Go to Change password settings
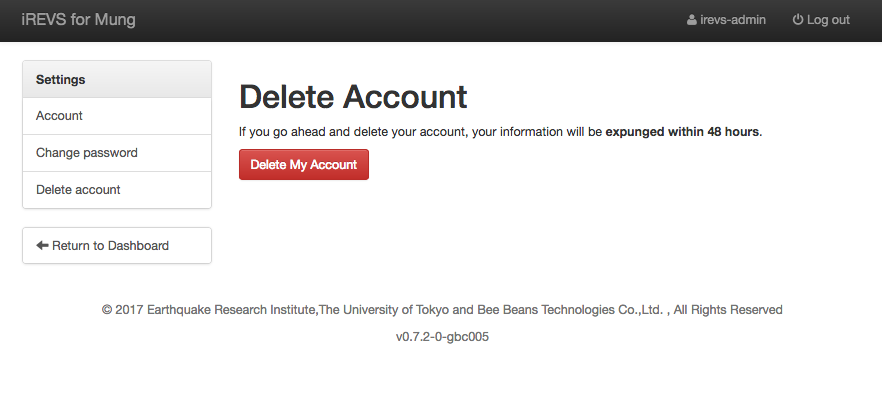882x408 pixels. tap(86, 153)
